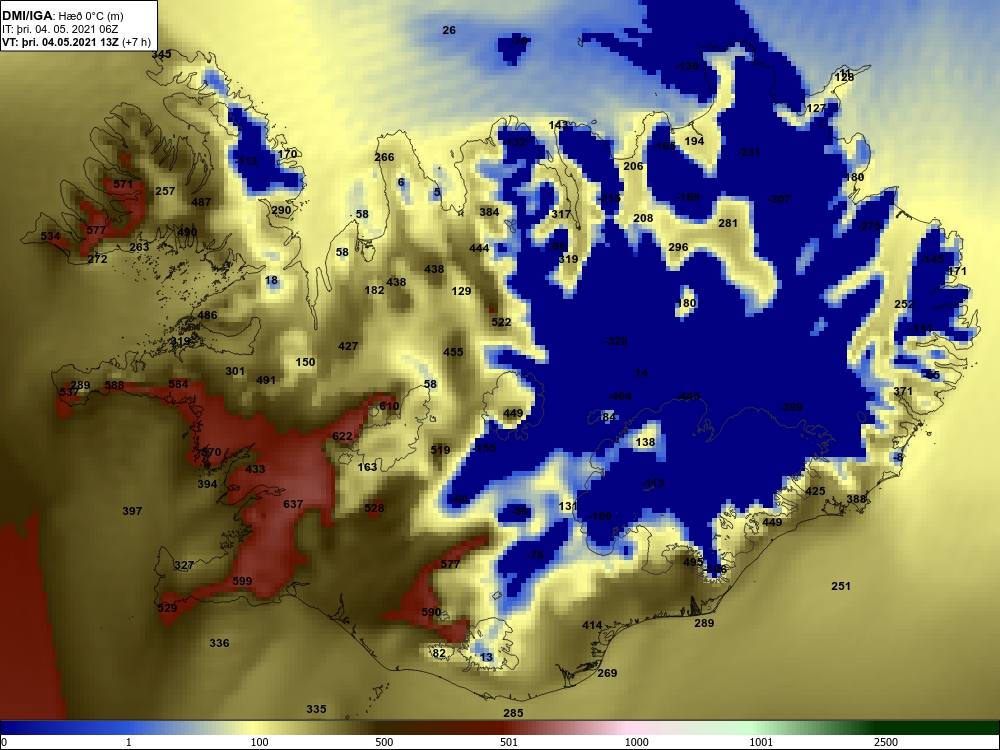Click the map value 296
1000x750 pixels.
coord(678,247)
